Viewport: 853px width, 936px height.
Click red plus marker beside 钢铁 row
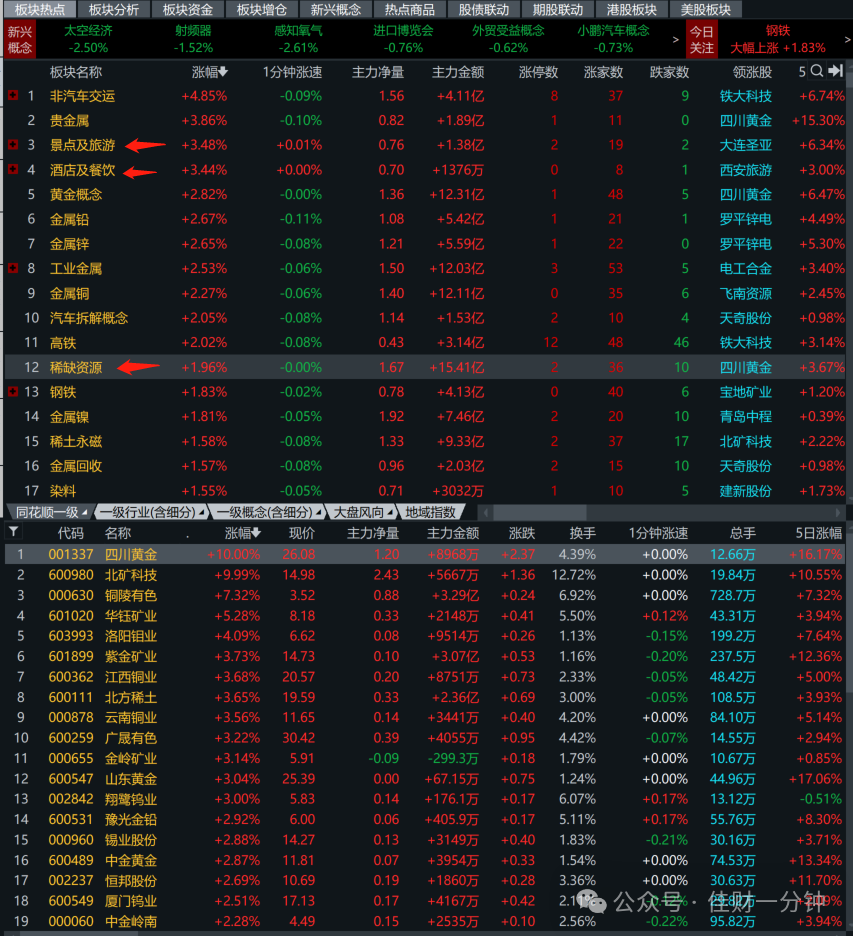point(13,392)
